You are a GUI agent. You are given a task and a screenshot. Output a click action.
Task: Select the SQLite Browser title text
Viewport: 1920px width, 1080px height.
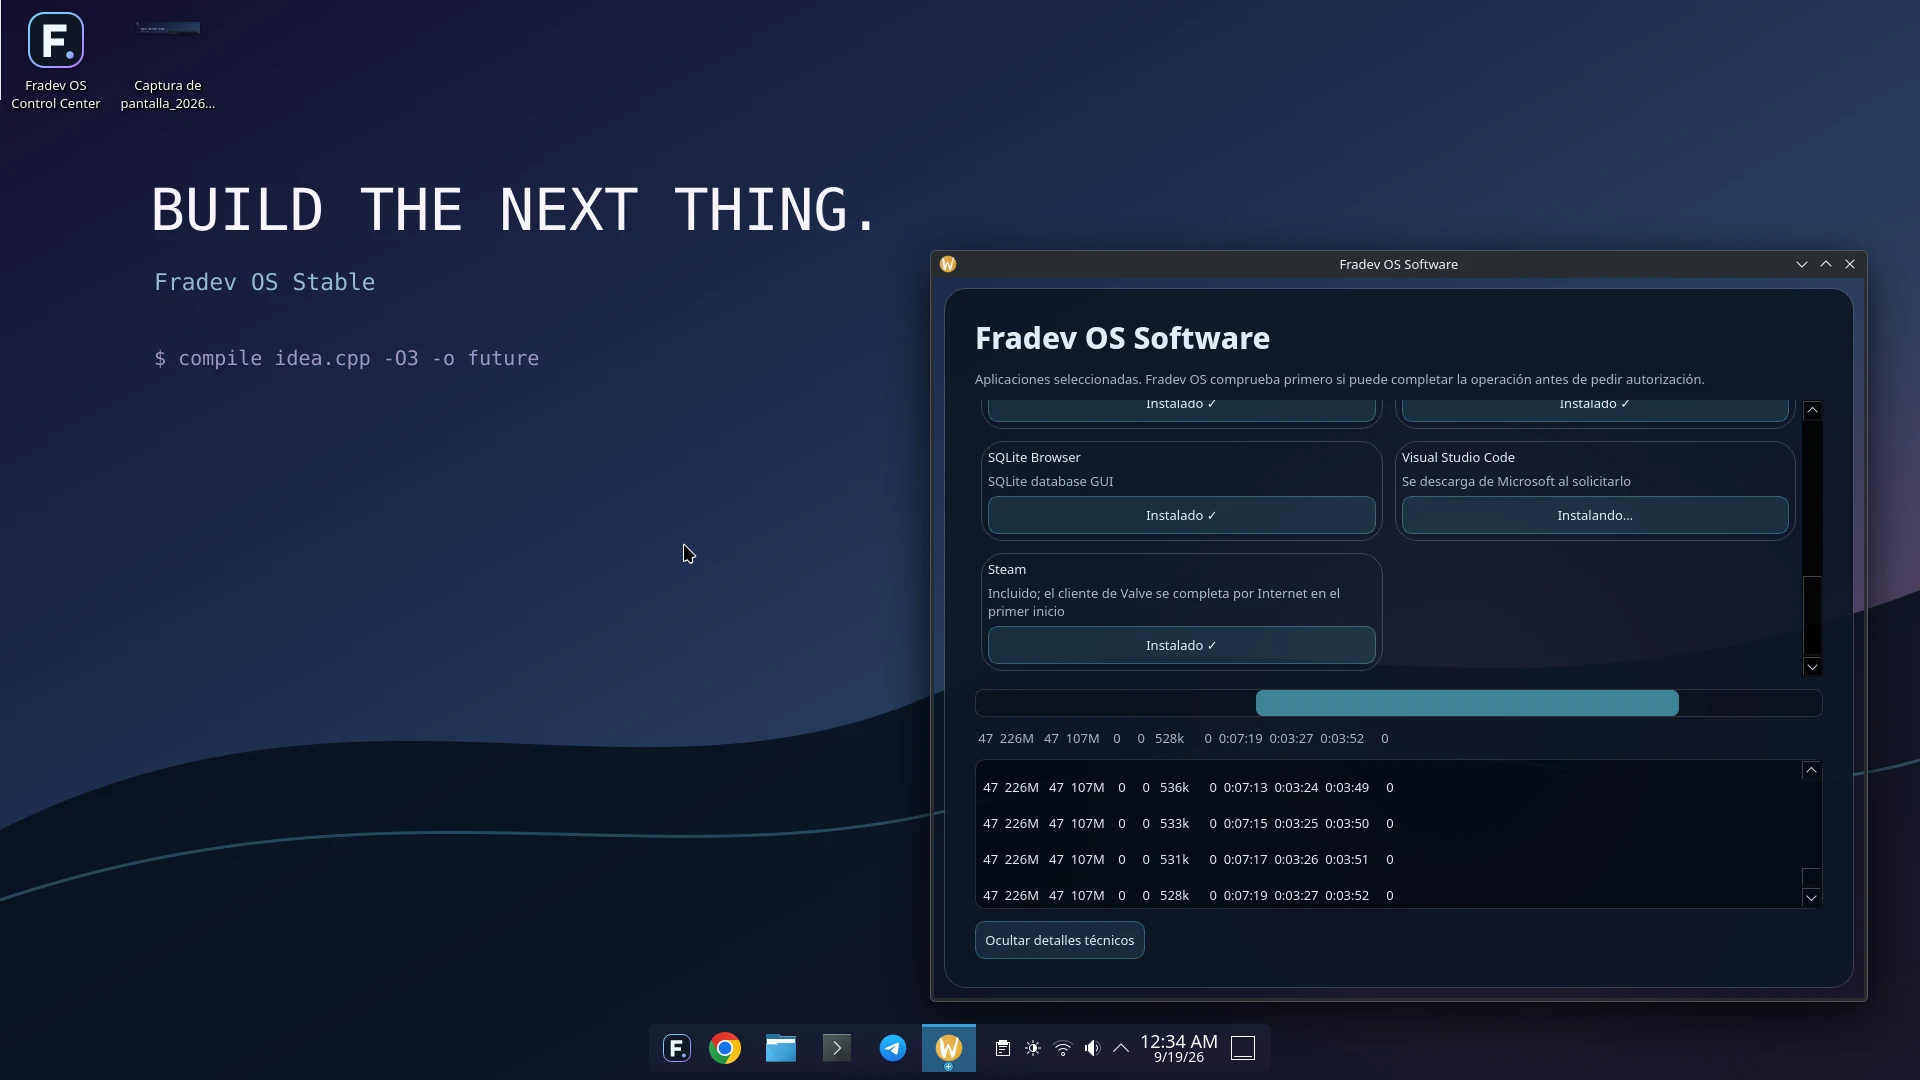[x=1034, y=458]
